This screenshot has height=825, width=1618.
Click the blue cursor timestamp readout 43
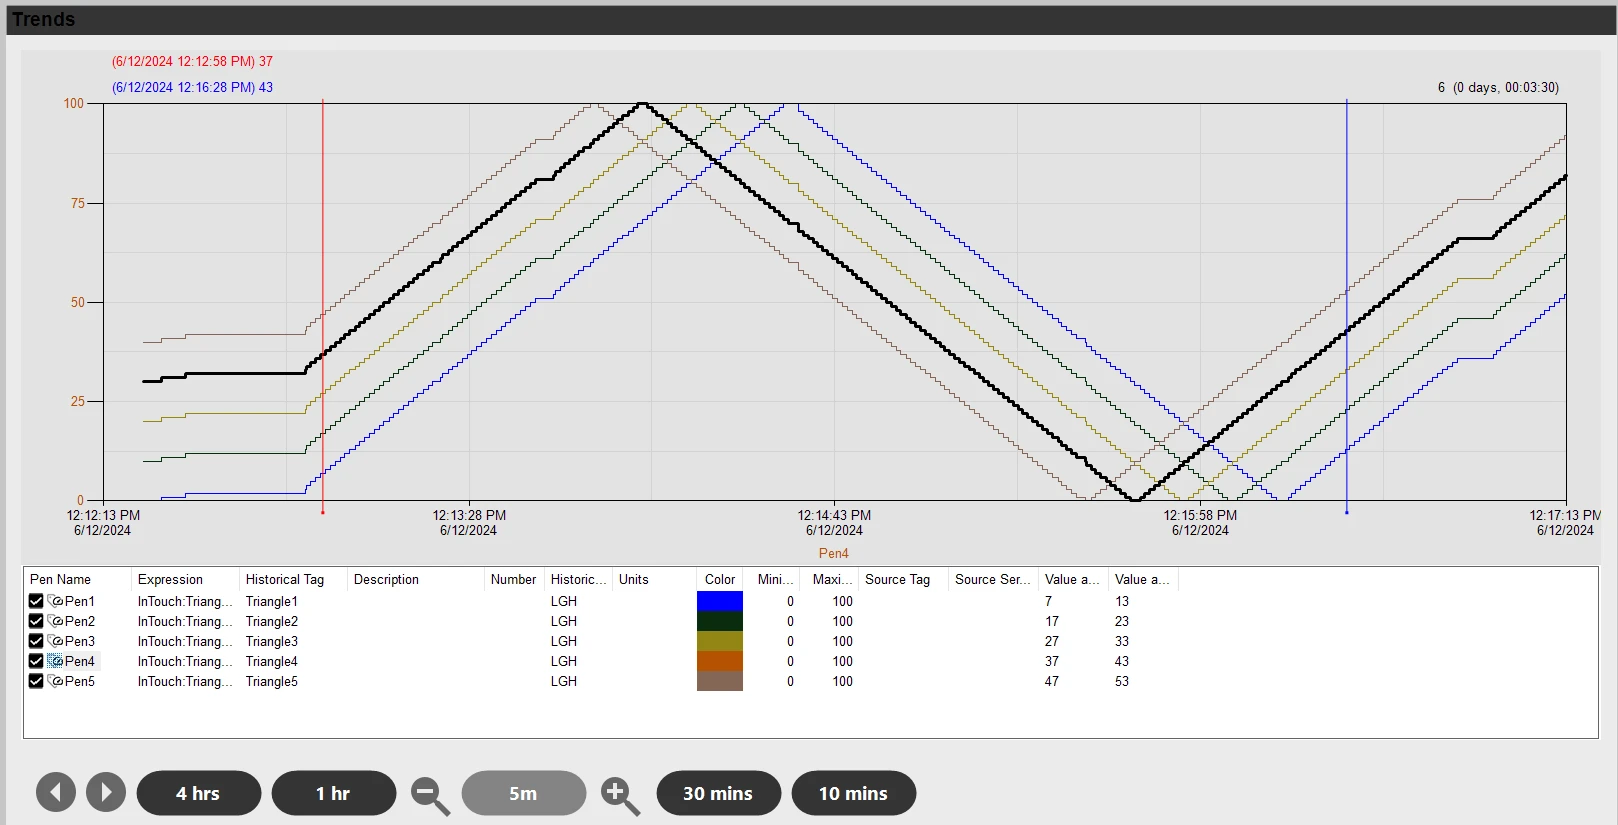pos(192,87)
